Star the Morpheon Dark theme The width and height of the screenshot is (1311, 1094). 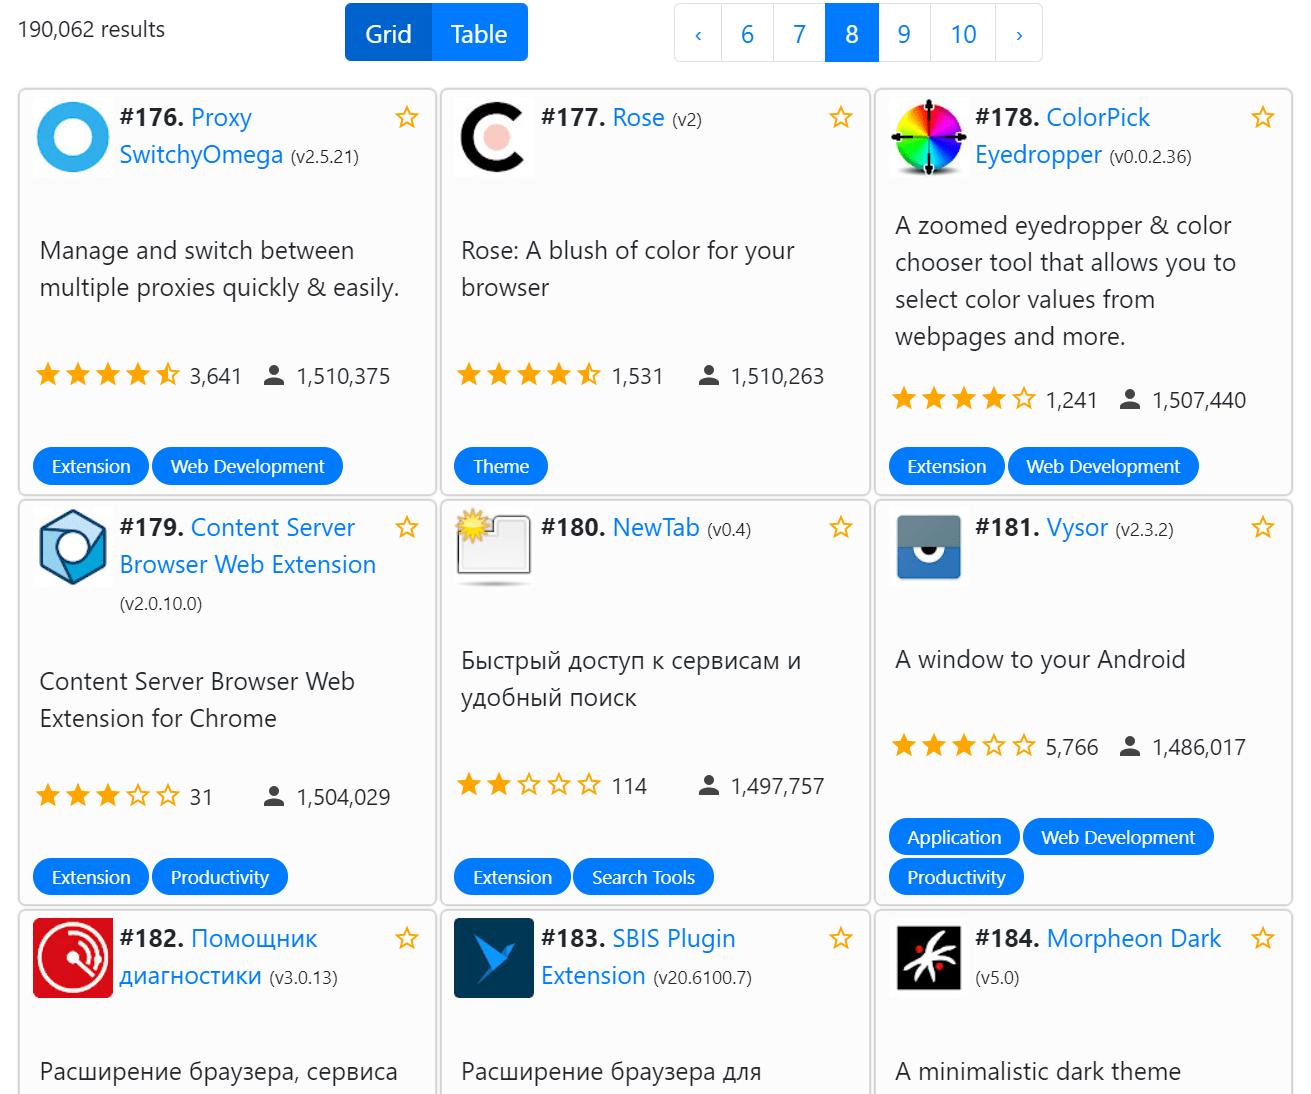click(1263, 939)
